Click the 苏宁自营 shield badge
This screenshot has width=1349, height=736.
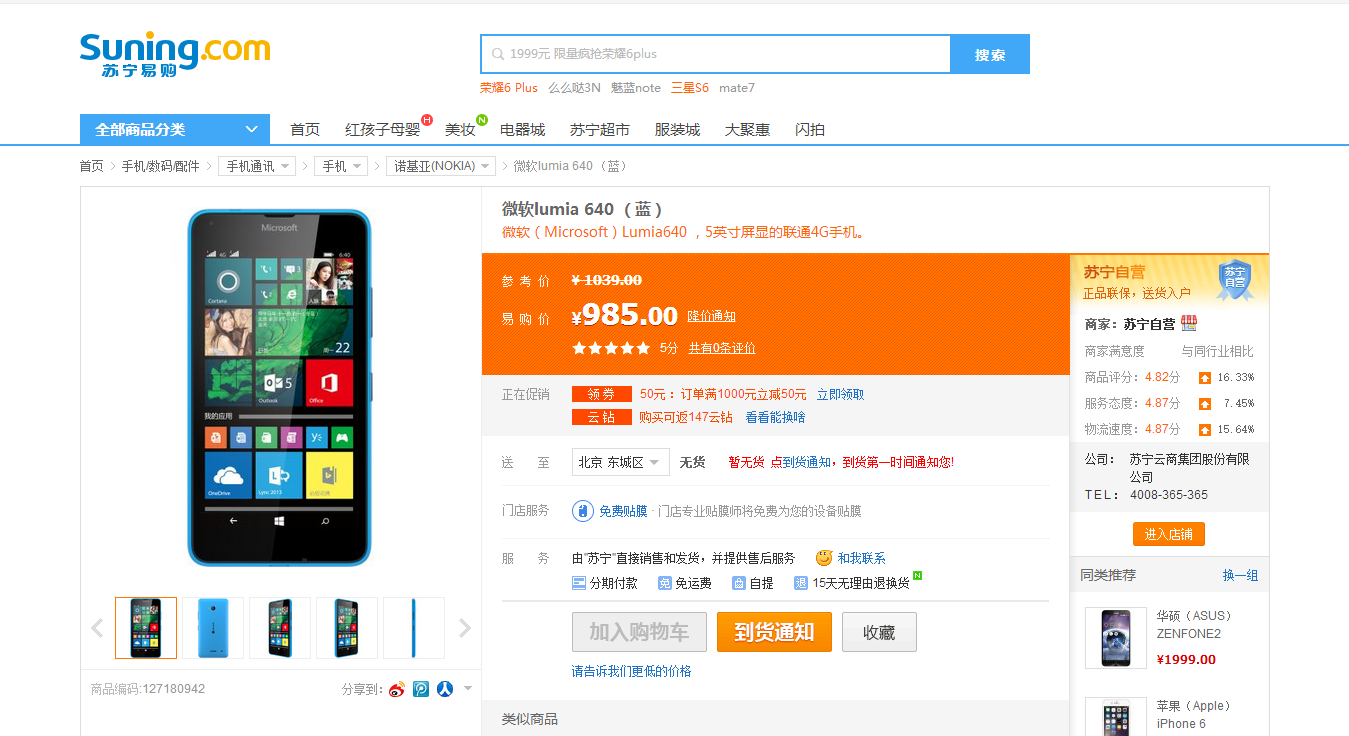(x=1236, y=278)
